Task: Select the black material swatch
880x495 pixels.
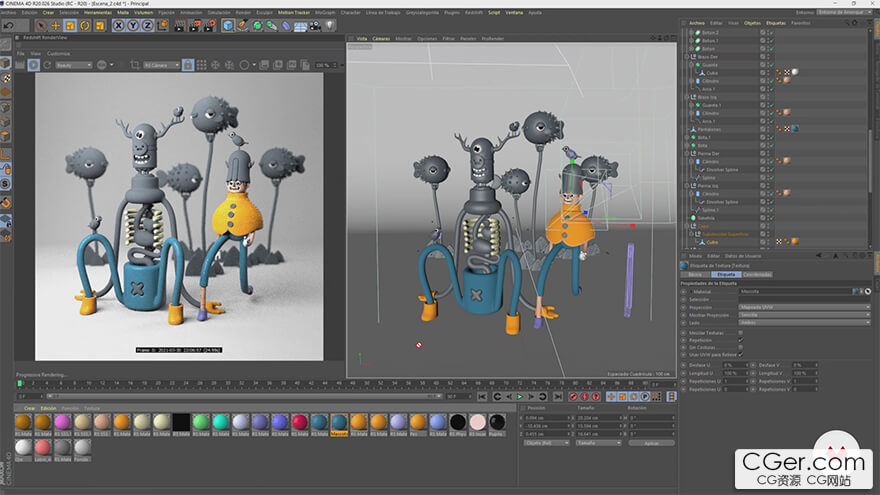Action: [181, 422]
